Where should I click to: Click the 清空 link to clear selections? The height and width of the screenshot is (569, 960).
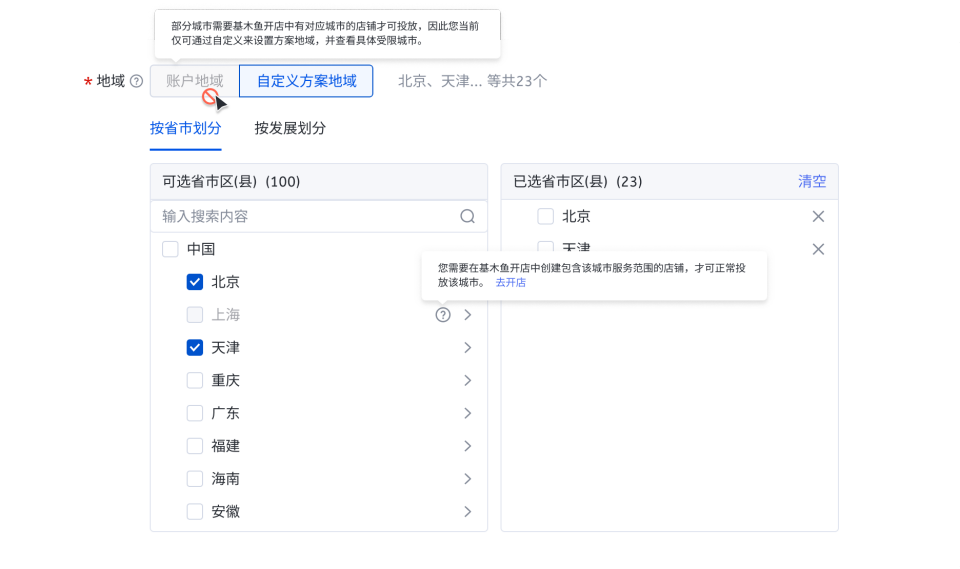(x=812, y=181)
